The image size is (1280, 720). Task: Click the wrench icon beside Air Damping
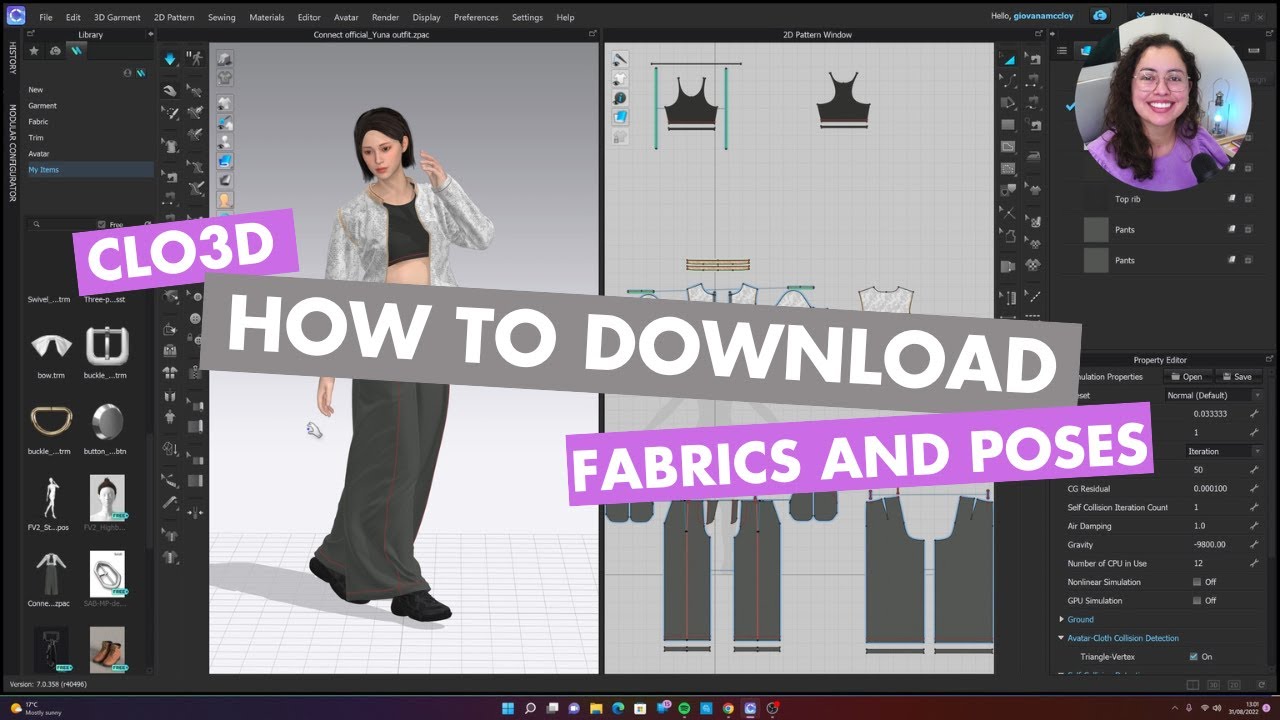1254,526
